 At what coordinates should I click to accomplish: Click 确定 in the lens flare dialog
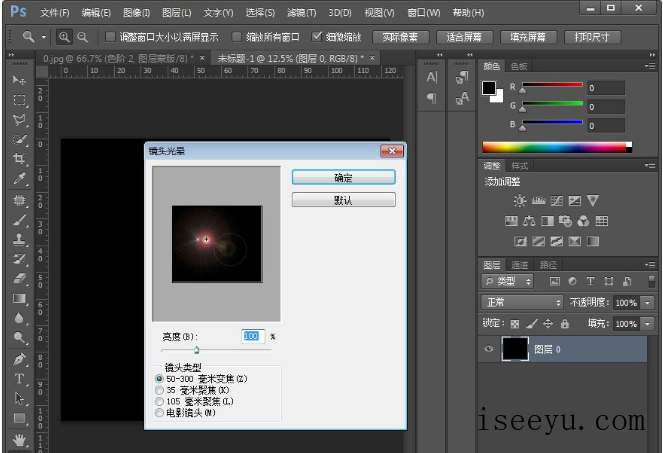click(x=343, y=177)
